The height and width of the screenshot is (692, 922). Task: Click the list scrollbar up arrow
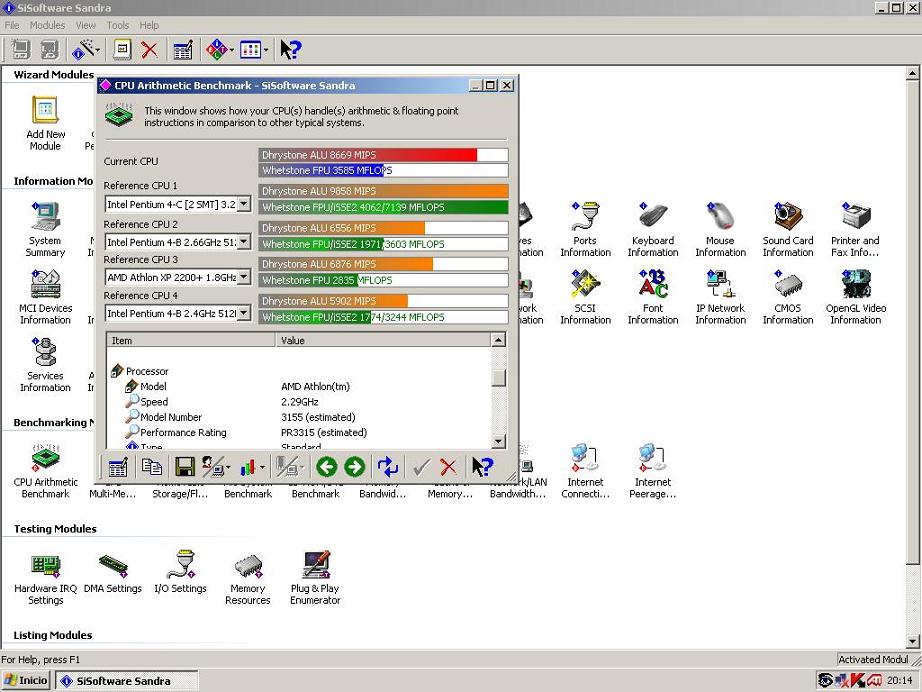pos(498,340)
